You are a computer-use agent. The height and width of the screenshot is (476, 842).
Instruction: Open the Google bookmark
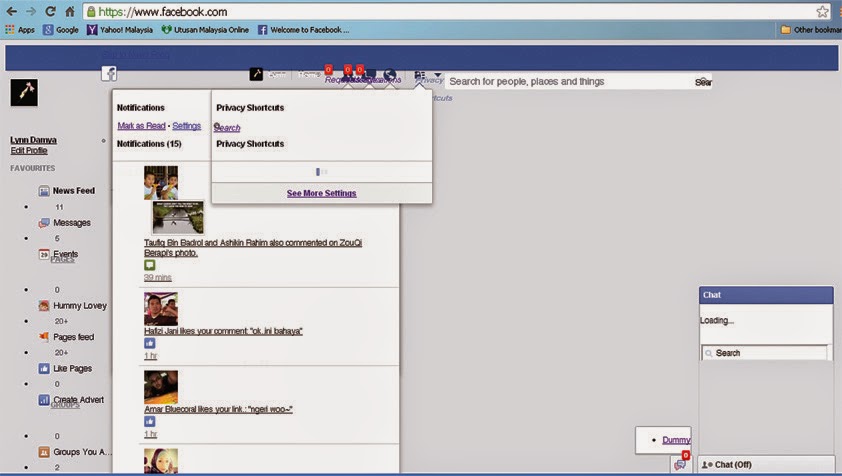61,30
